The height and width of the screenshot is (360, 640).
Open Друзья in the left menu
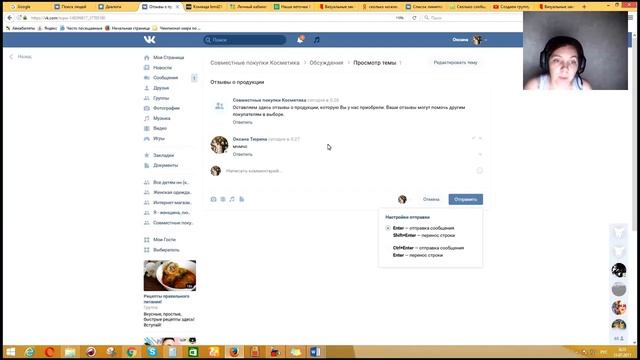tap(161, 88)
